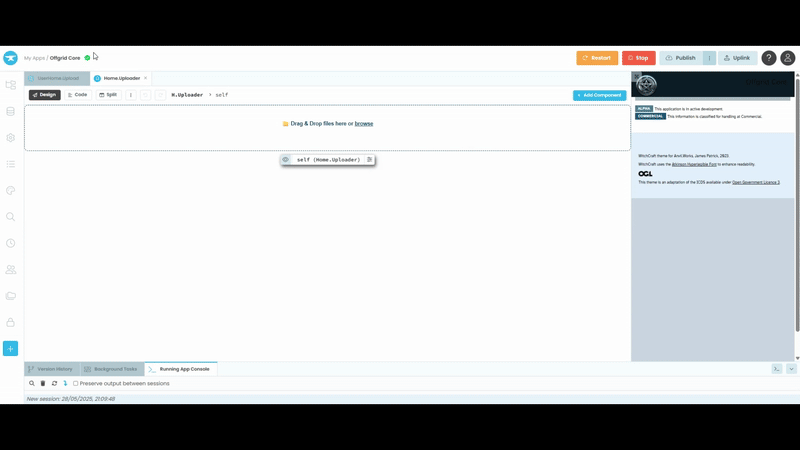
Task: Open the three-dot menu beside Split
Action: coord(131,95)
